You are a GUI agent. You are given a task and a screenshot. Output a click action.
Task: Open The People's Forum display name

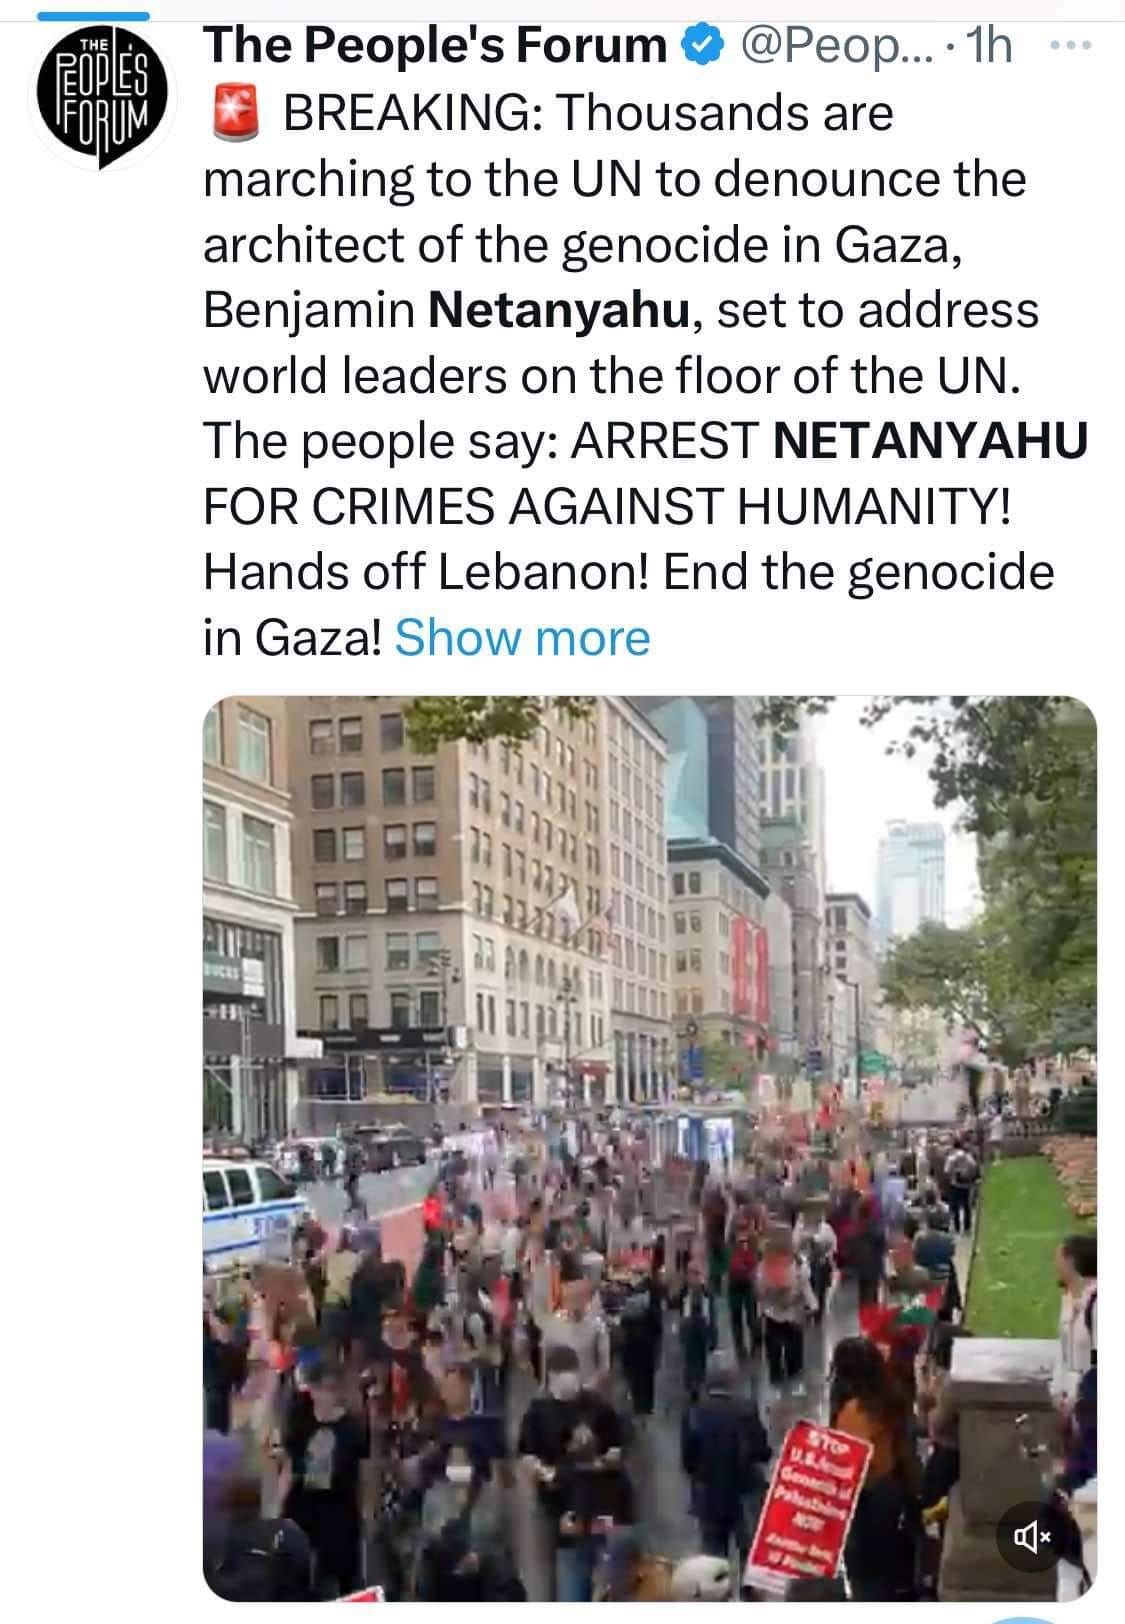[x=435, y=45]
